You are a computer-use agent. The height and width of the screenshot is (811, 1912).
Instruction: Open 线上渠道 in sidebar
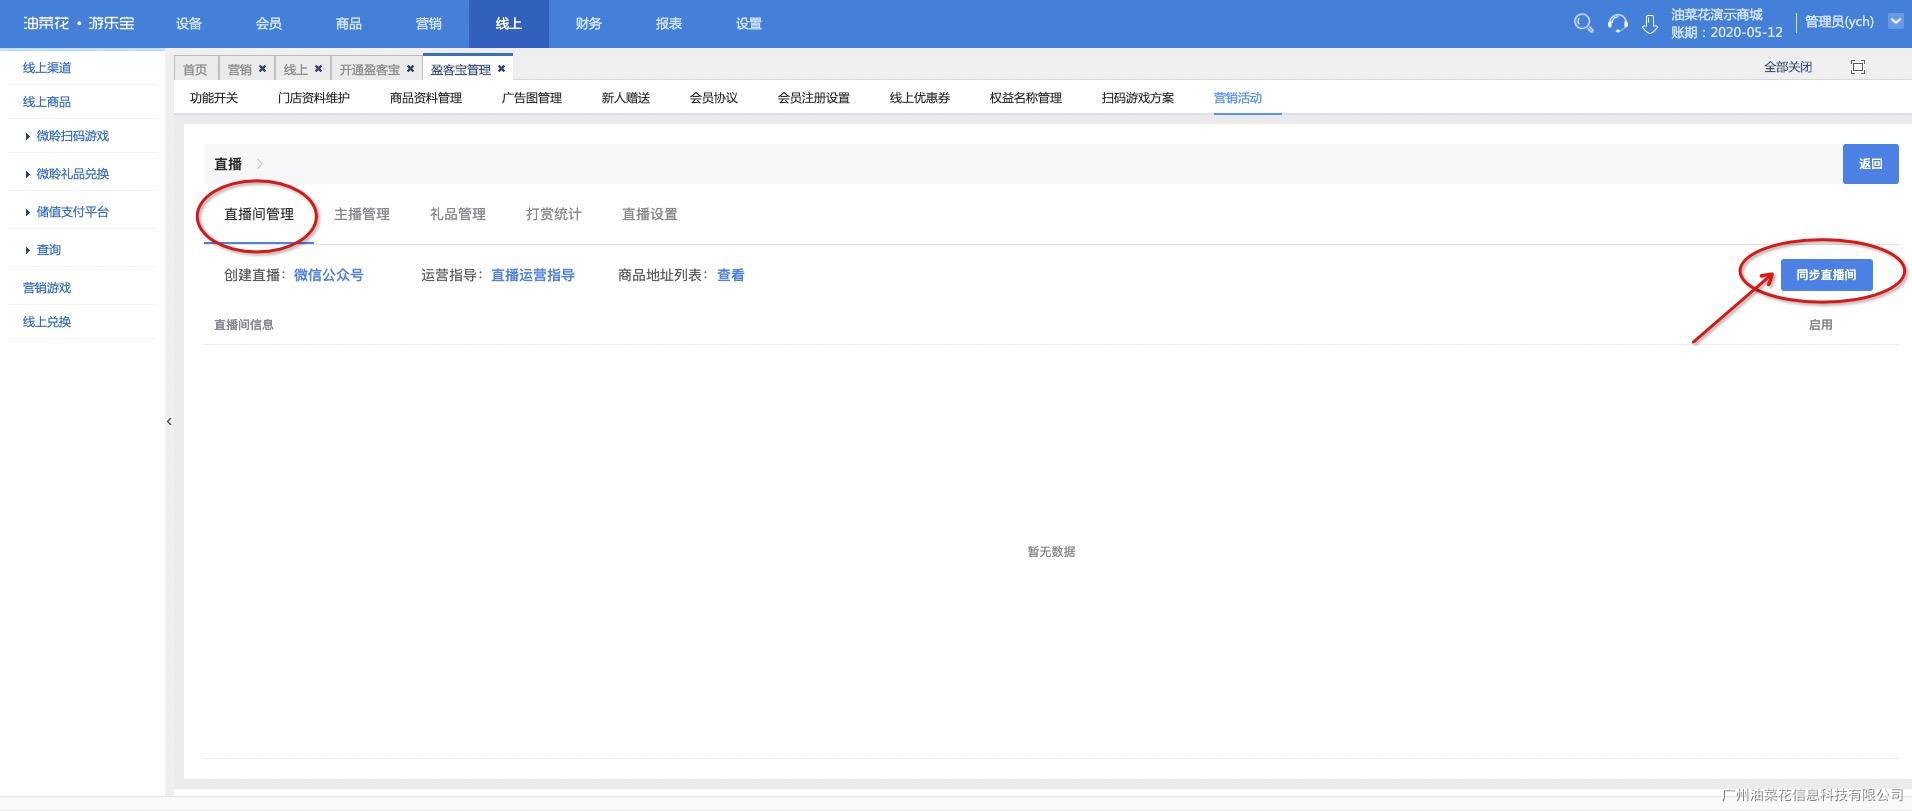click(x=47, y=68)
